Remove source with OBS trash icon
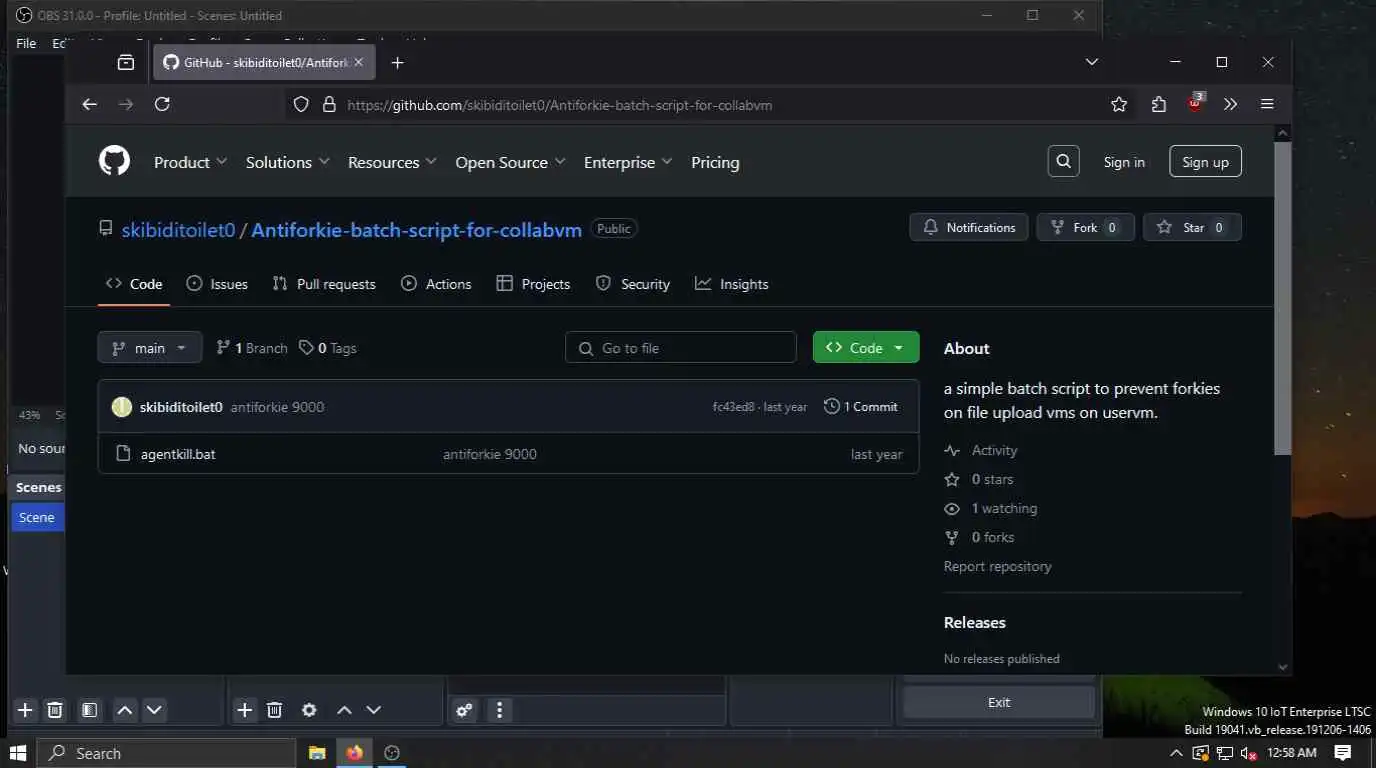 tap(274, 710)
